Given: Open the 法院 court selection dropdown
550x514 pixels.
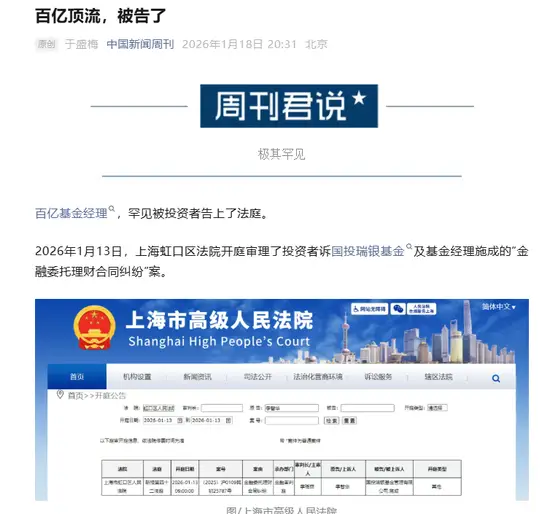Looking at the screenshot, I should click(x=159, y=408).
